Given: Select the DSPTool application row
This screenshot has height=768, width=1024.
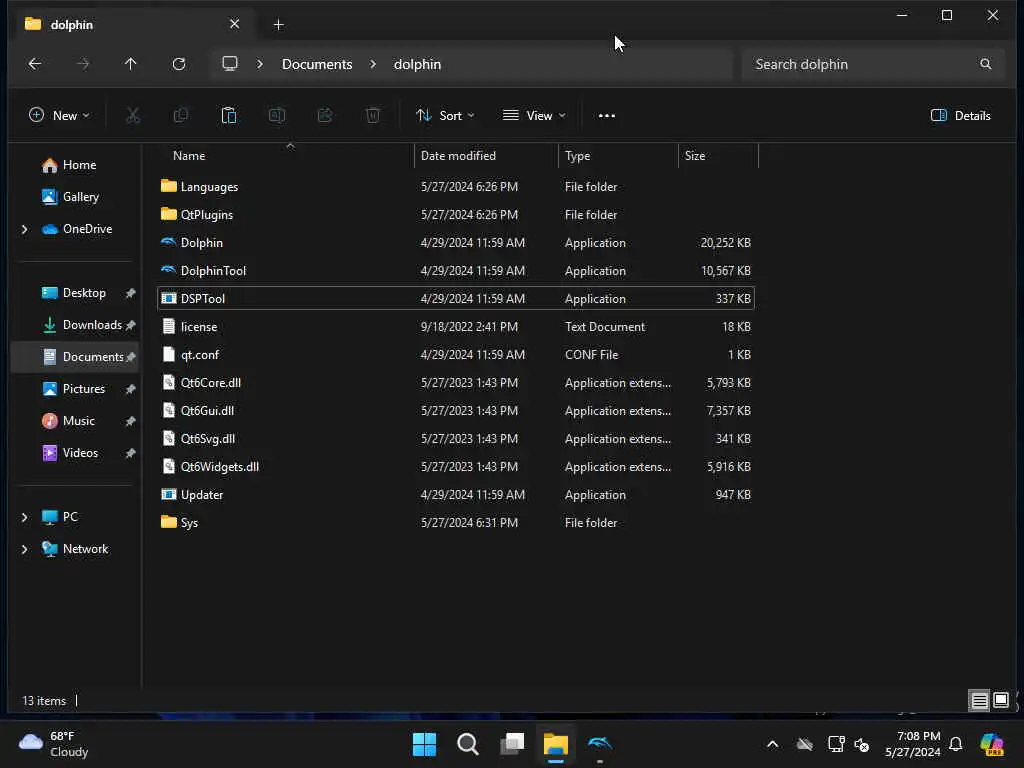Looking at the screenshot, I should tap(456, 298).
